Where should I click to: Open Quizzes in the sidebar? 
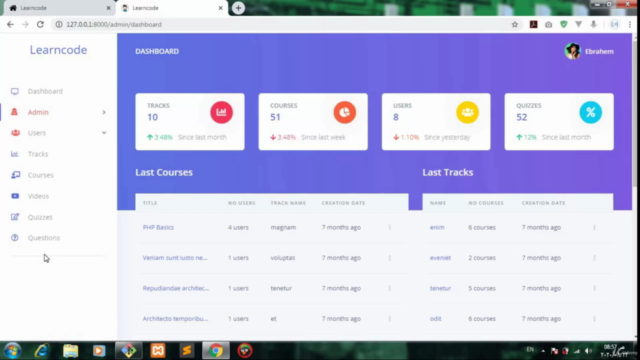point(40,217)
